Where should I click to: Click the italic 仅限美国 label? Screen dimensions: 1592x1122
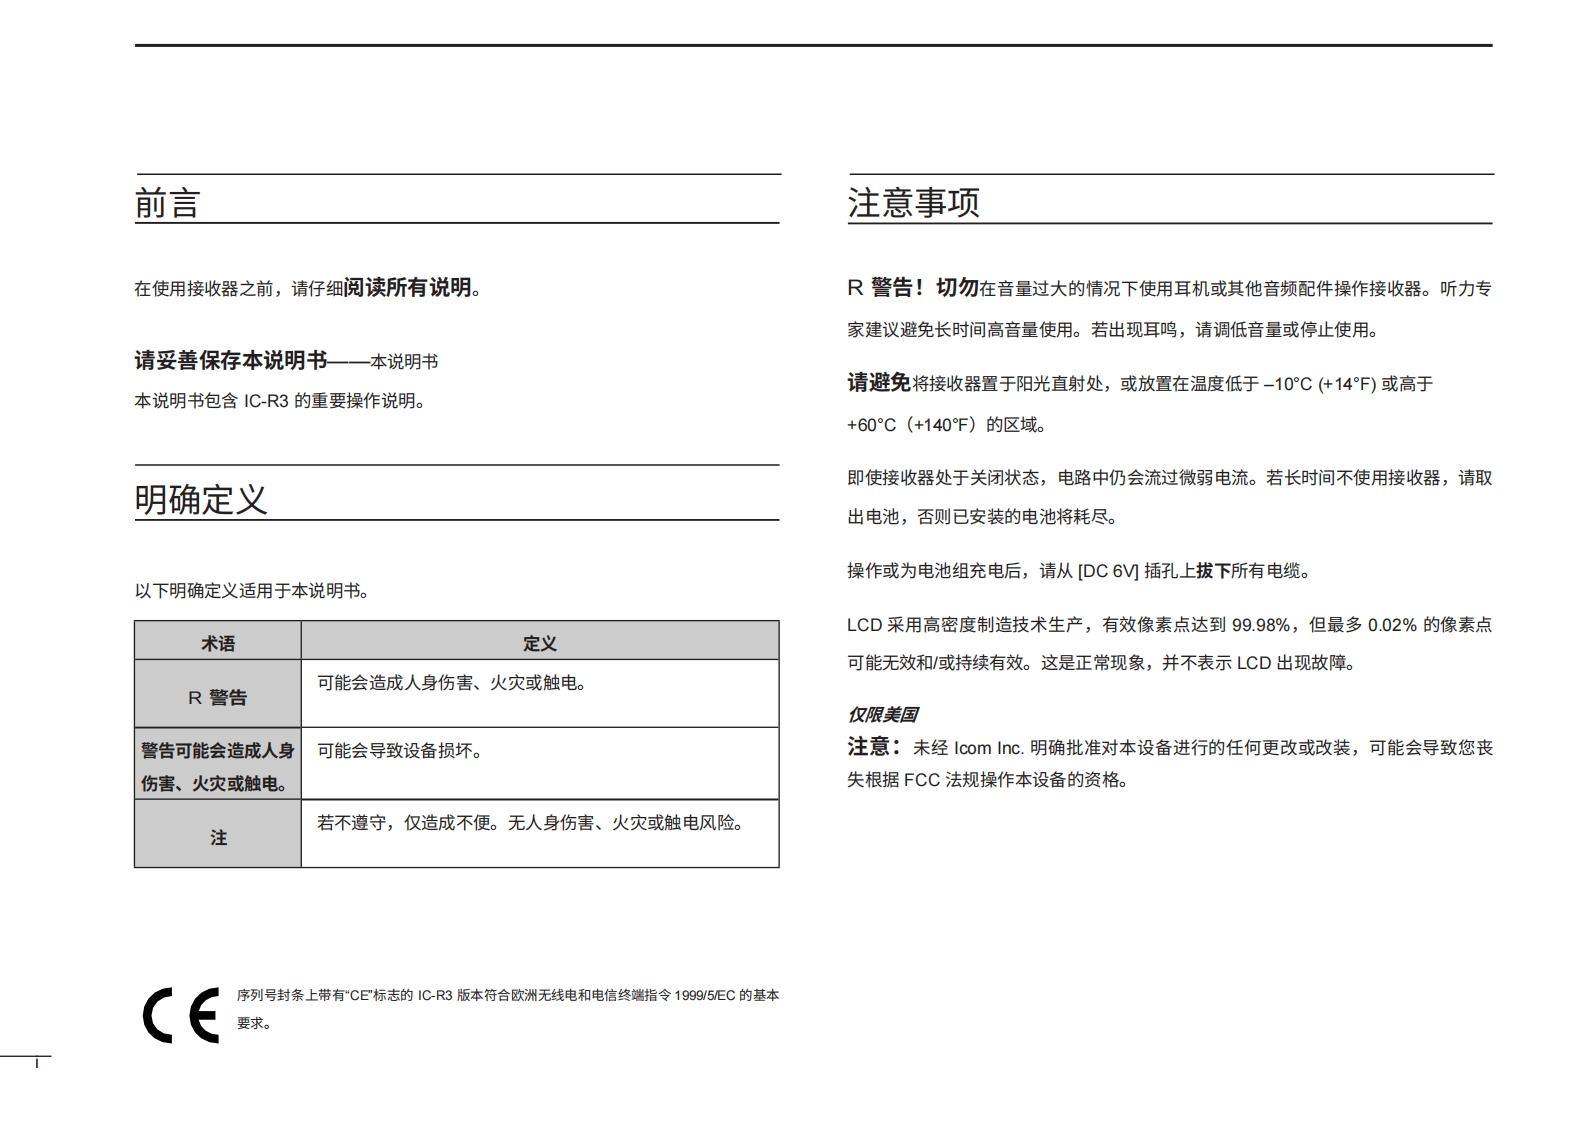coord(882,714)
